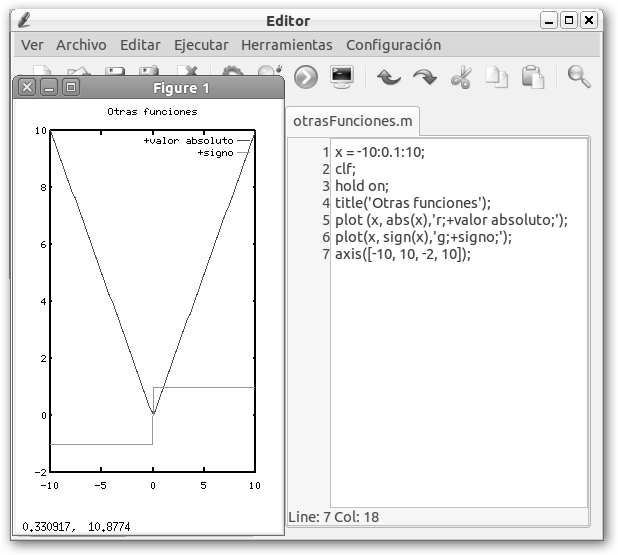
Task: Open search with the magnifying glass icon
Action: point(579,77)
